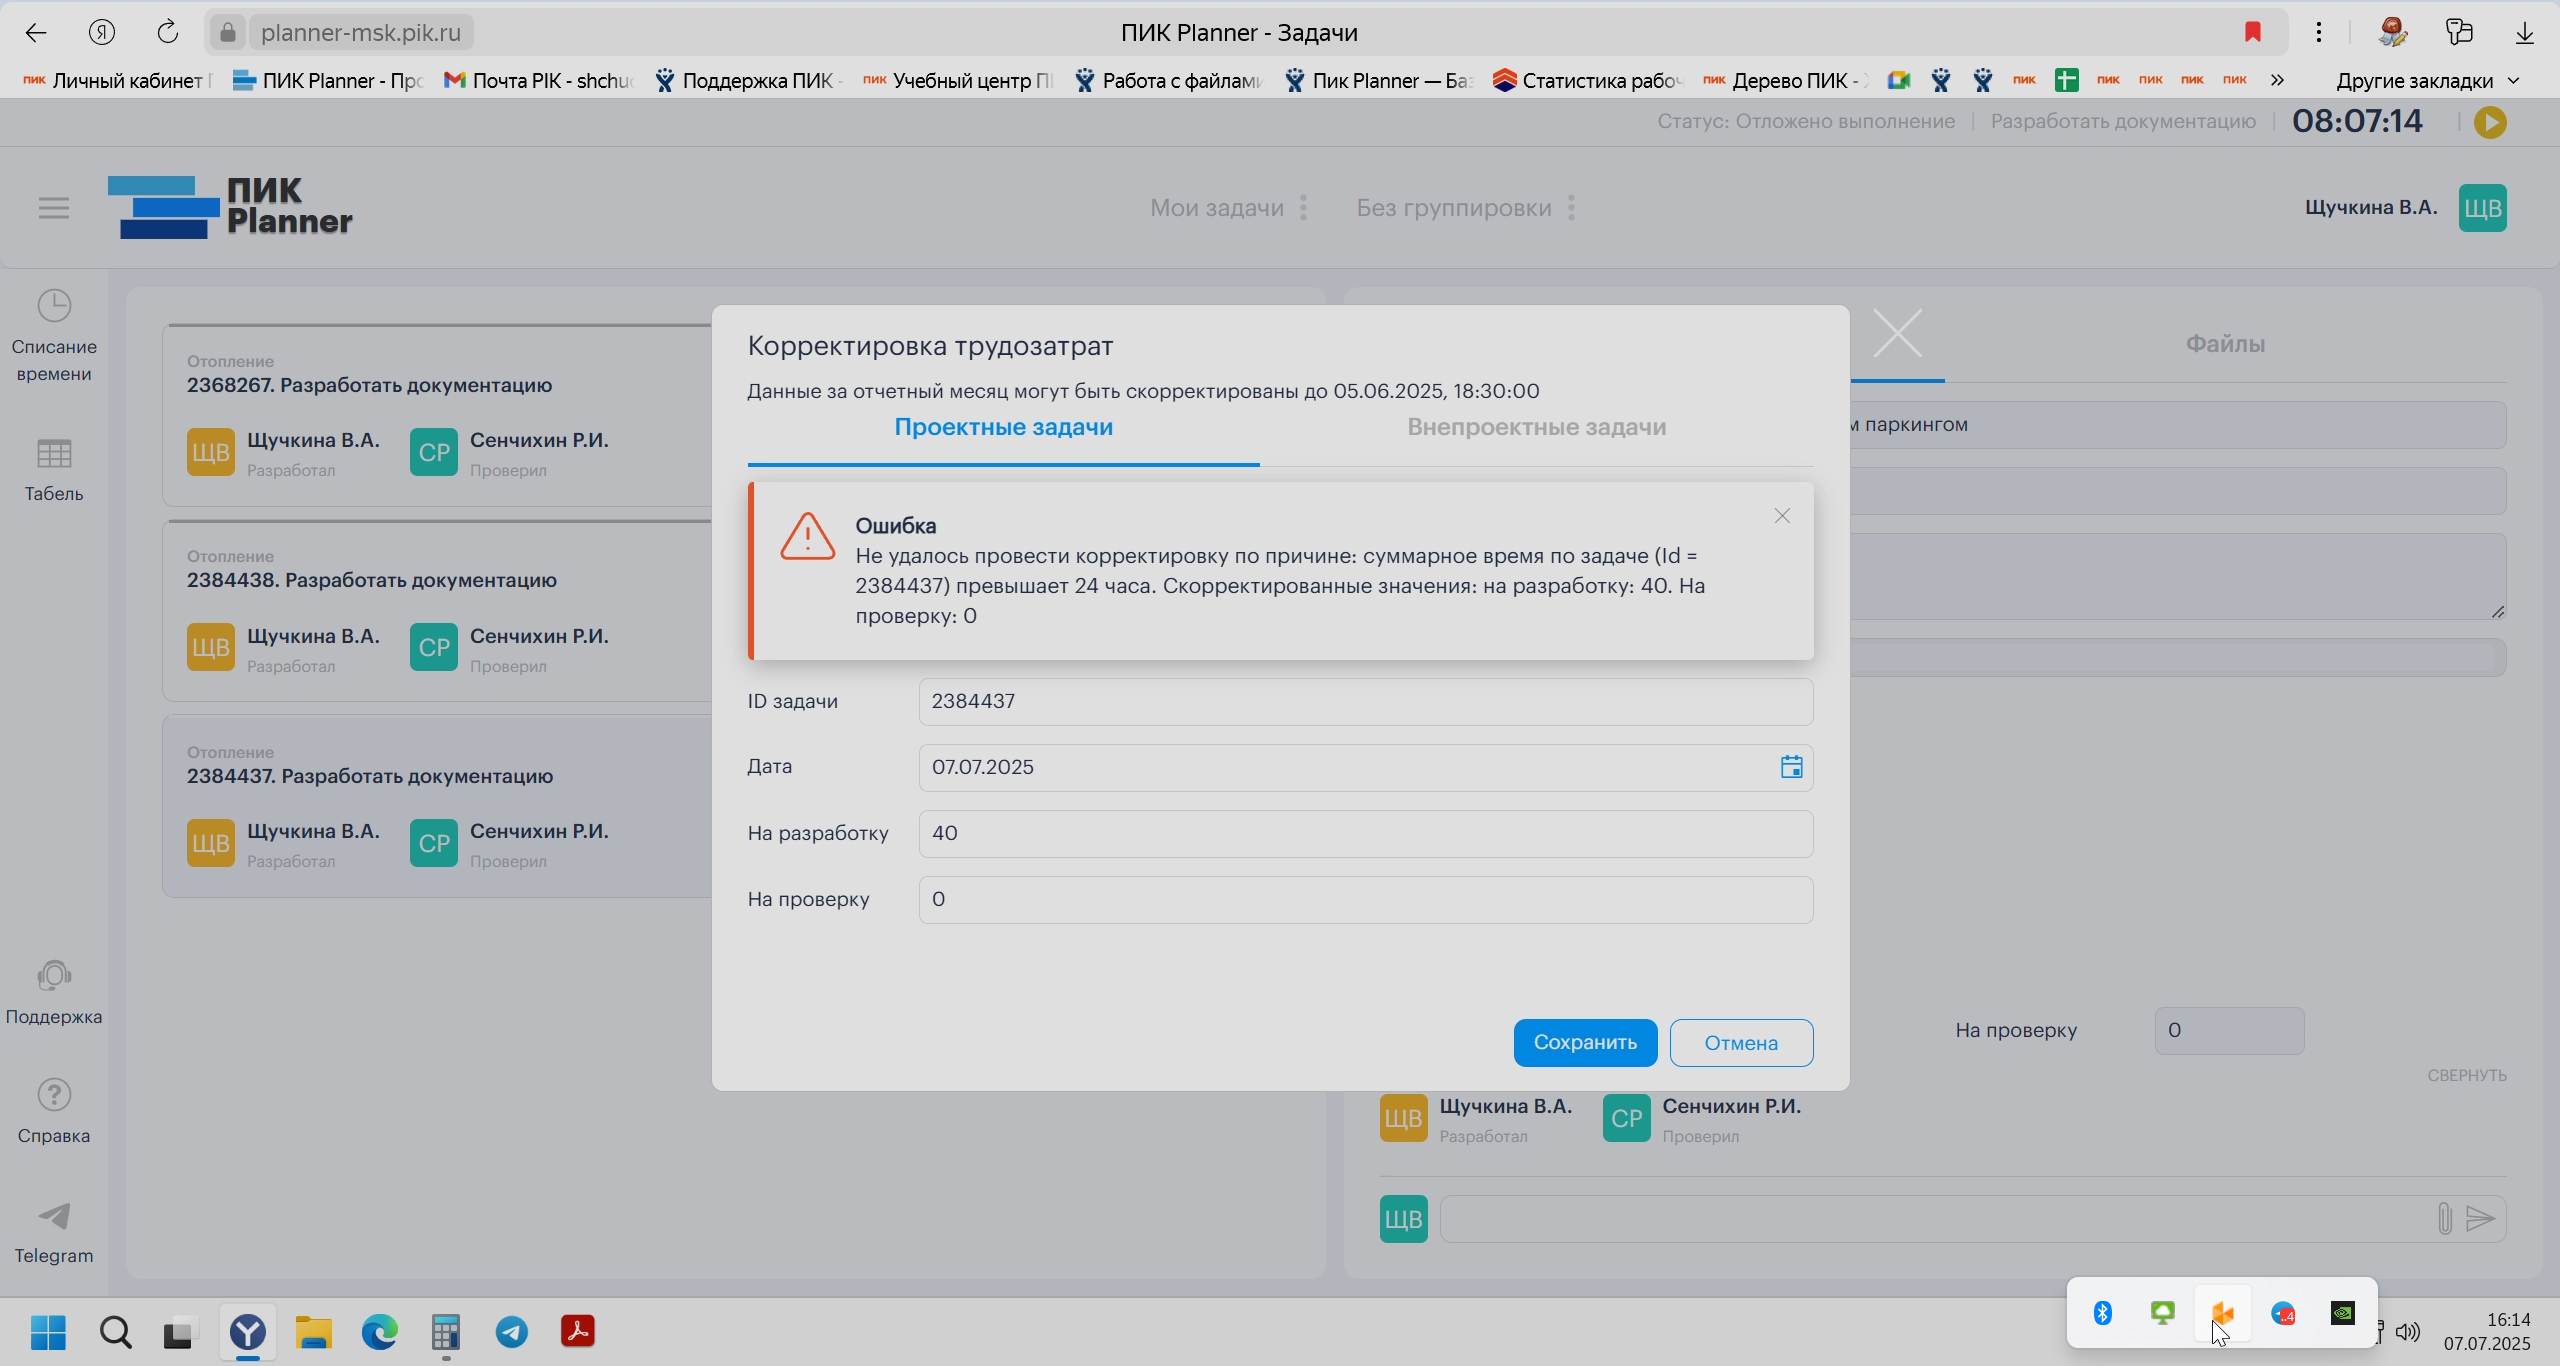Close the task details panel with X
2560x1366 pixels.
[1897, 333]
